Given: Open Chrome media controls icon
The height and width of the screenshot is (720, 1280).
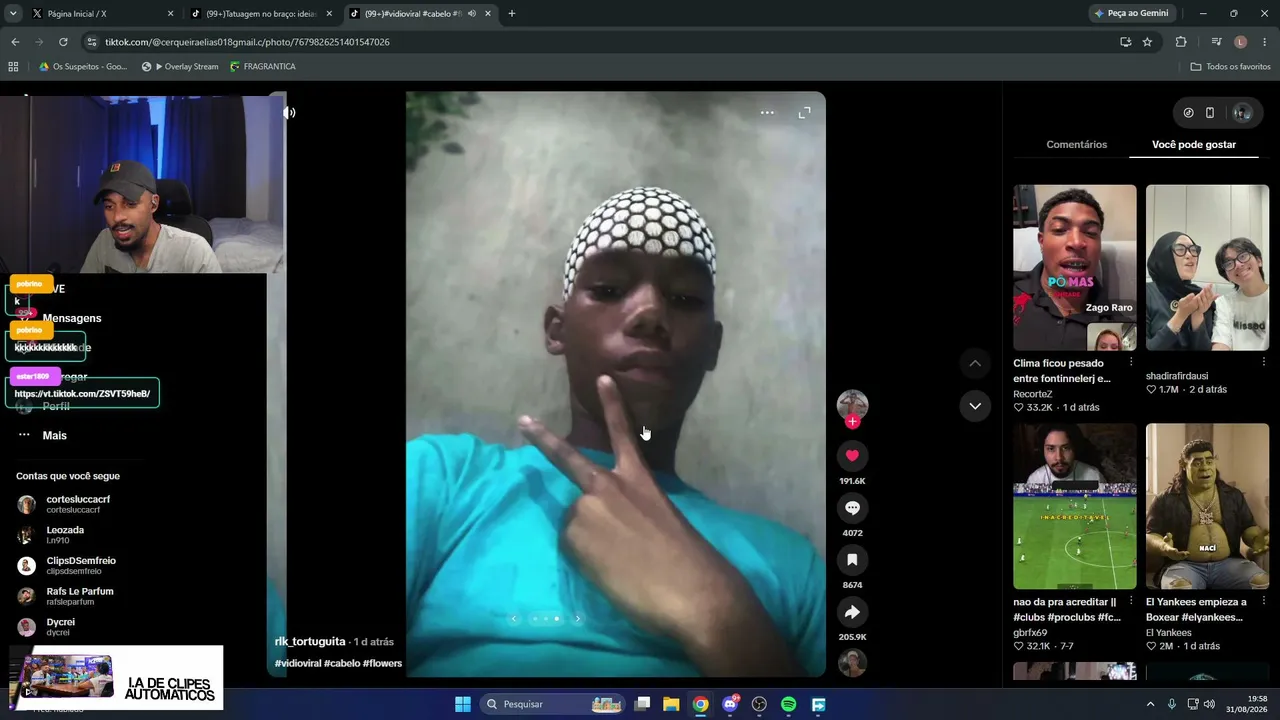Looking at the screenshot, I should point(1216,42).
